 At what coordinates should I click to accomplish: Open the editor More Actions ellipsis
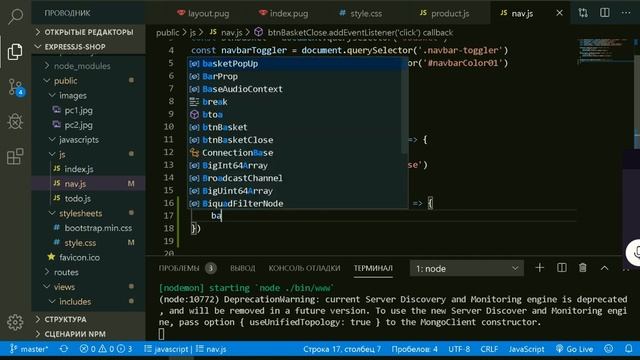pos(626,13)
